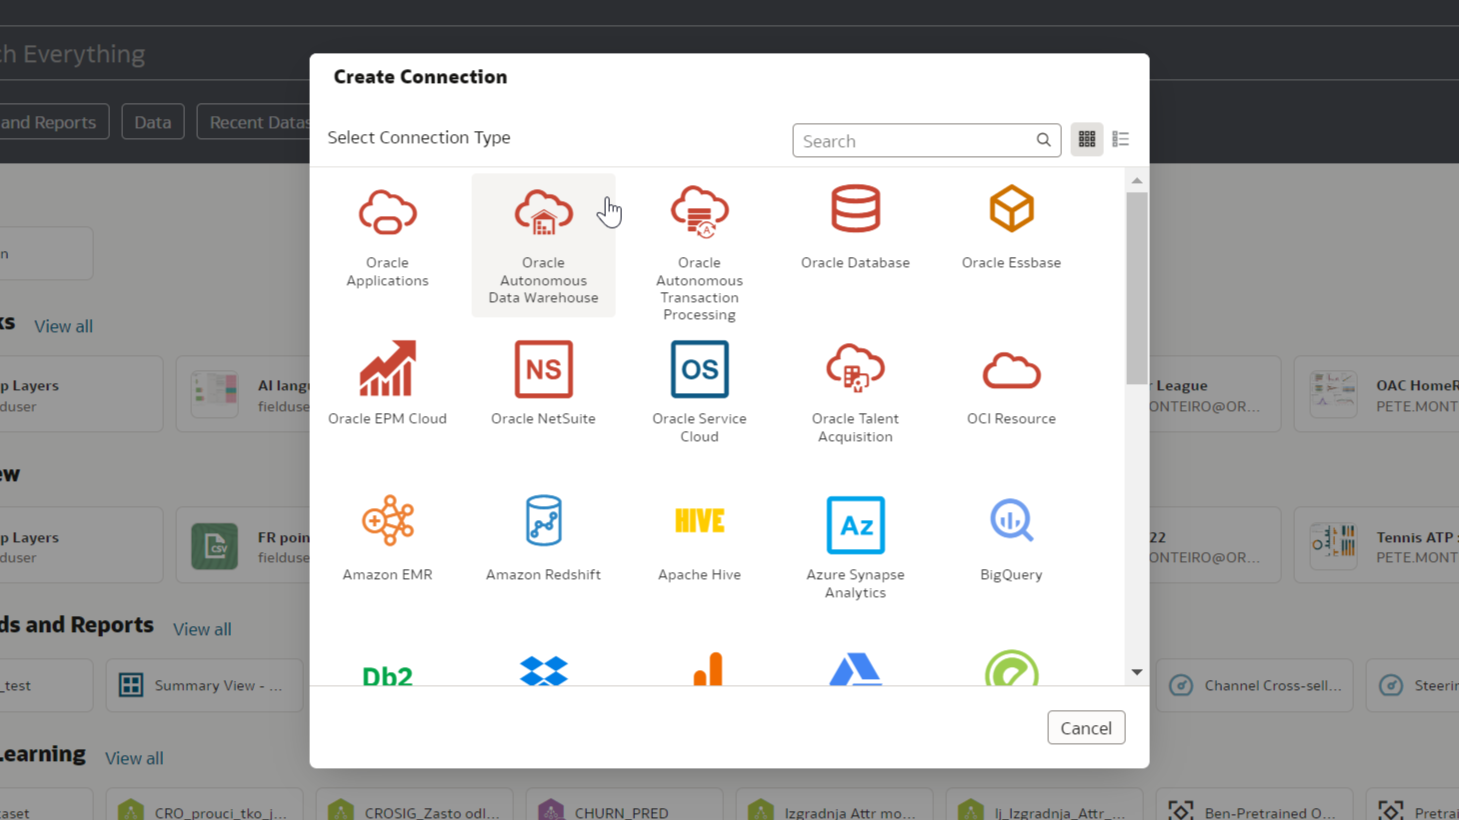Open the 'and Reports' tab in background
The width and height of the screenshot is (1459, 820).
coord(54,122)
